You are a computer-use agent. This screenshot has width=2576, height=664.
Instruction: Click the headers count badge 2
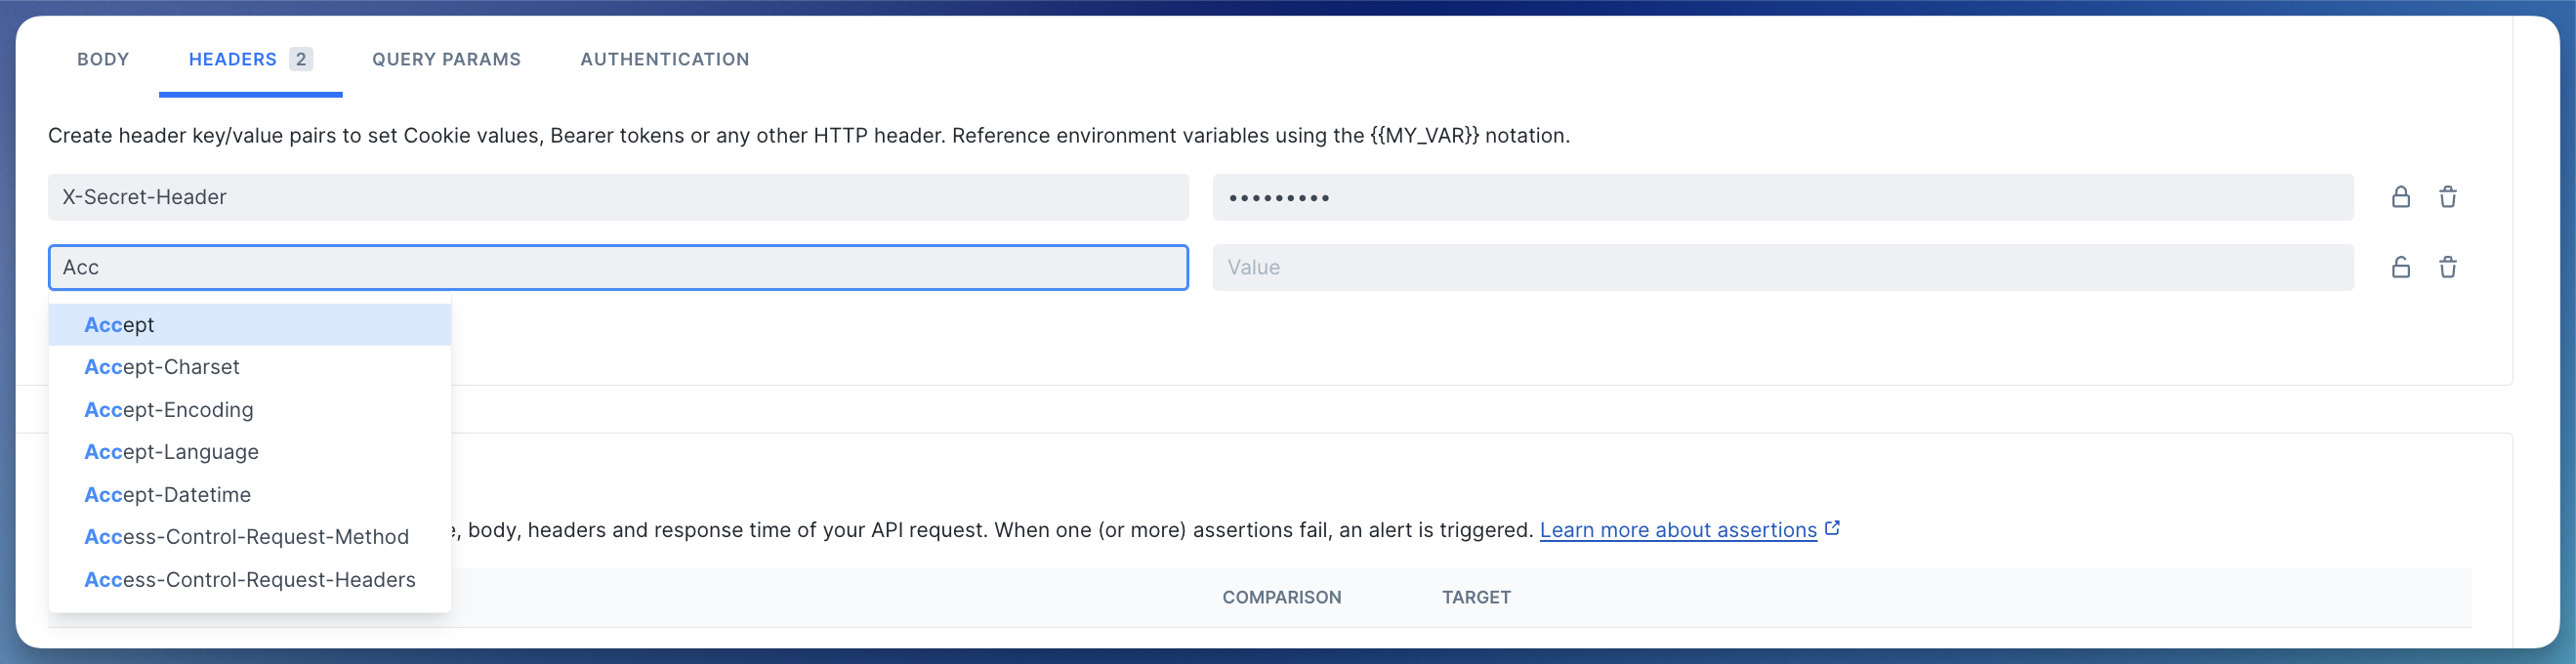(301, 59)
